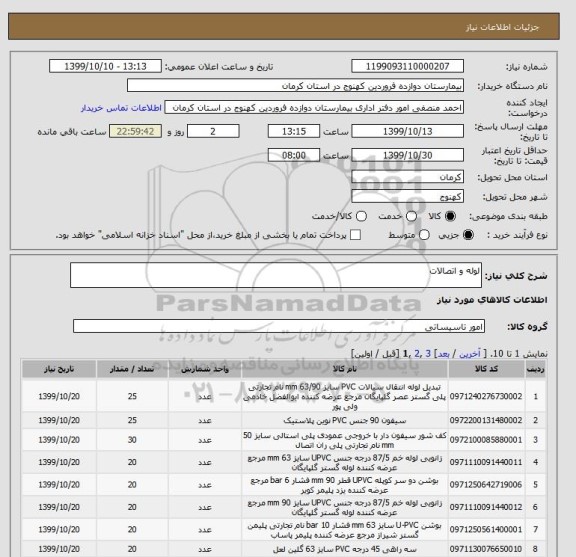576x557 pixels.
Task: Go to the بعد page link
Action: 443,354
